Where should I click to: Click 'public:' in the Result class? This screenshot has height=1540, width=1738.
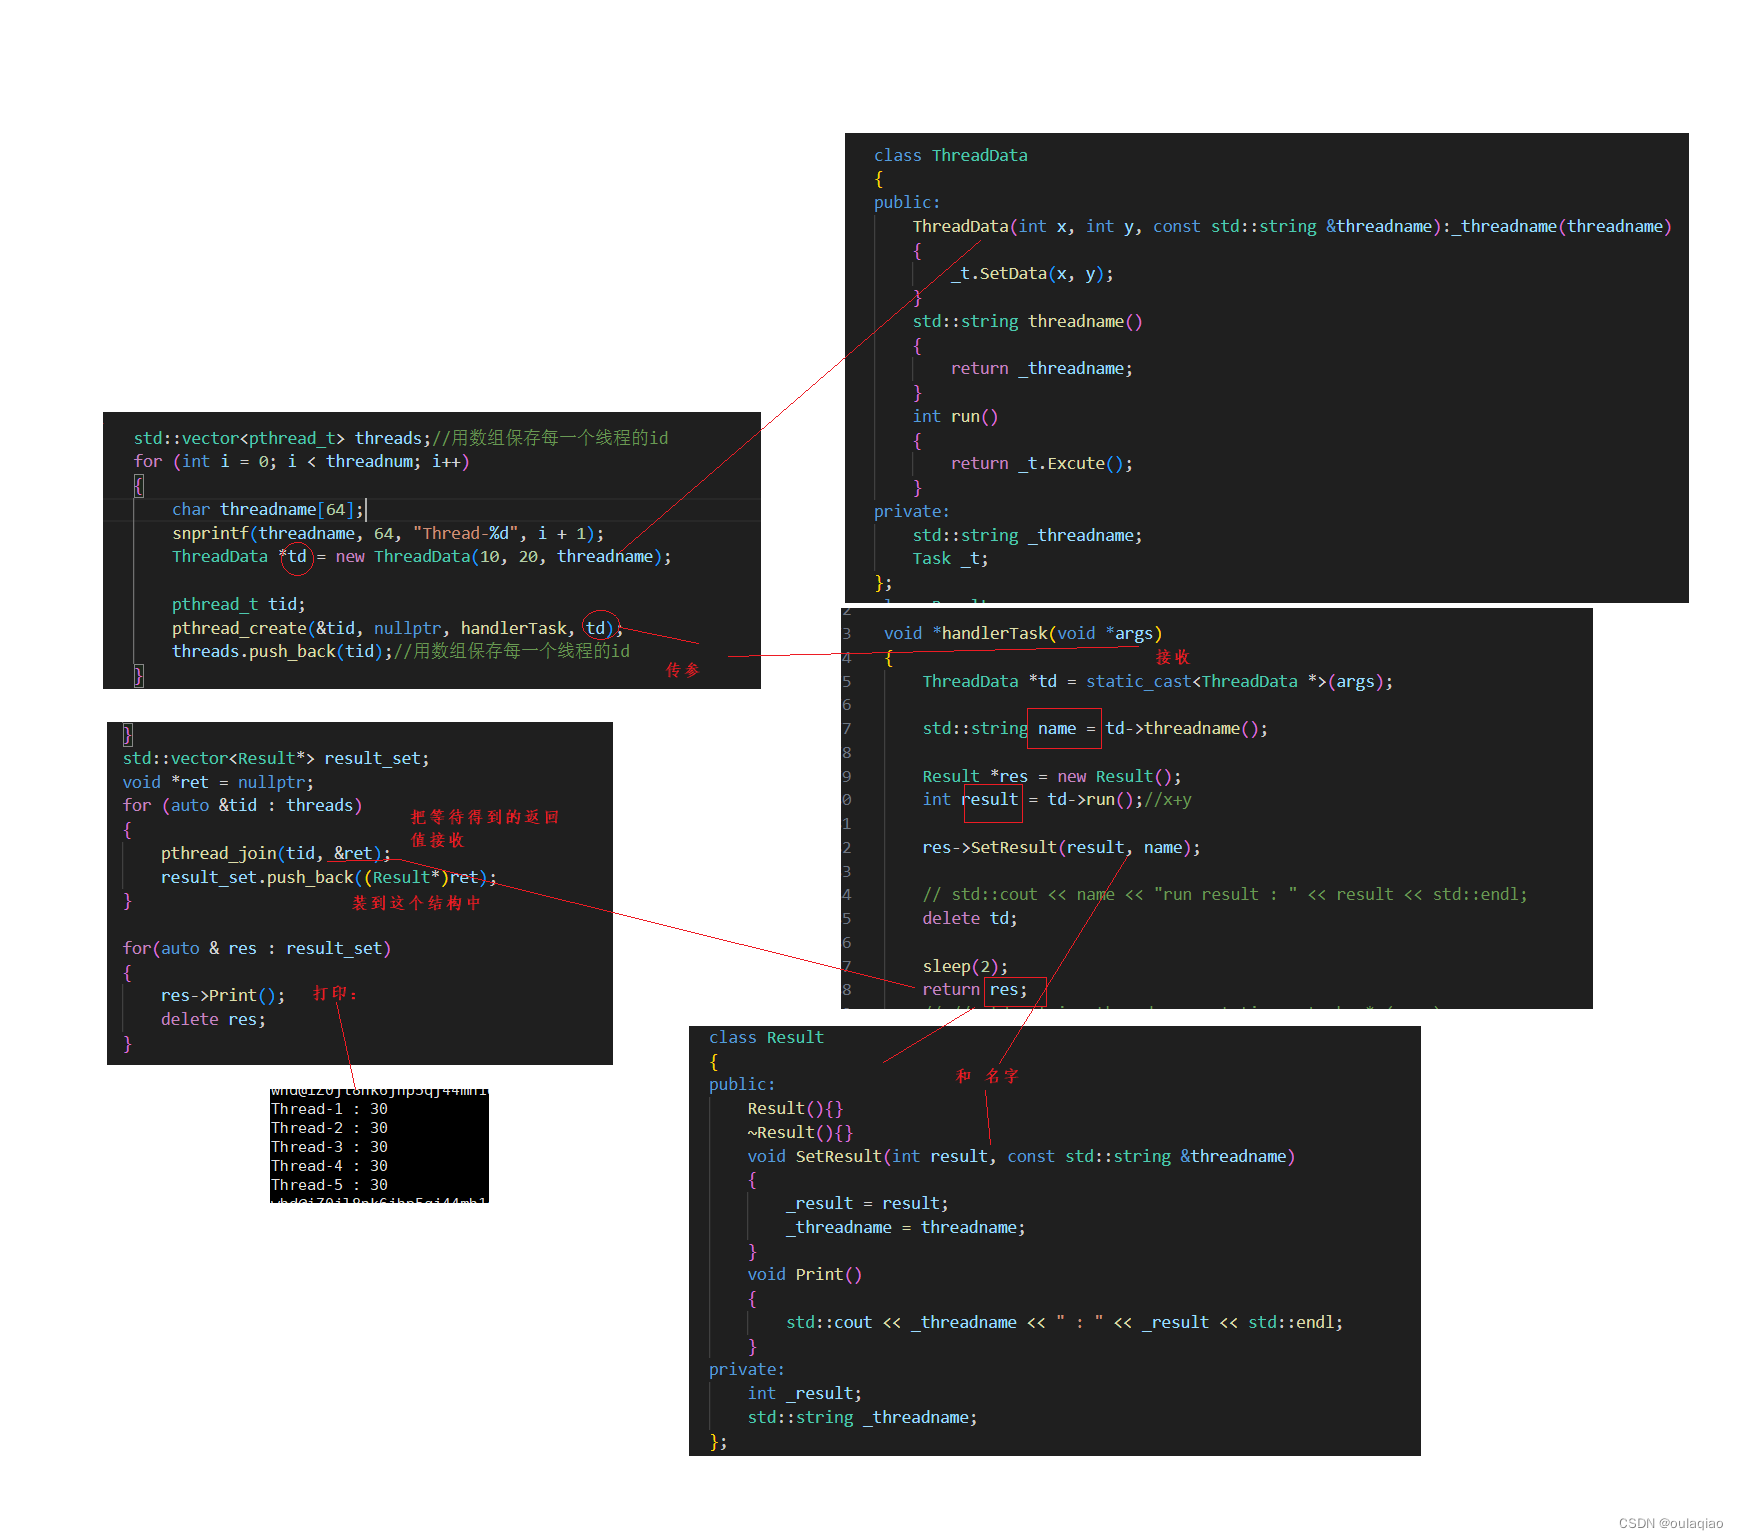point(742,1084)
